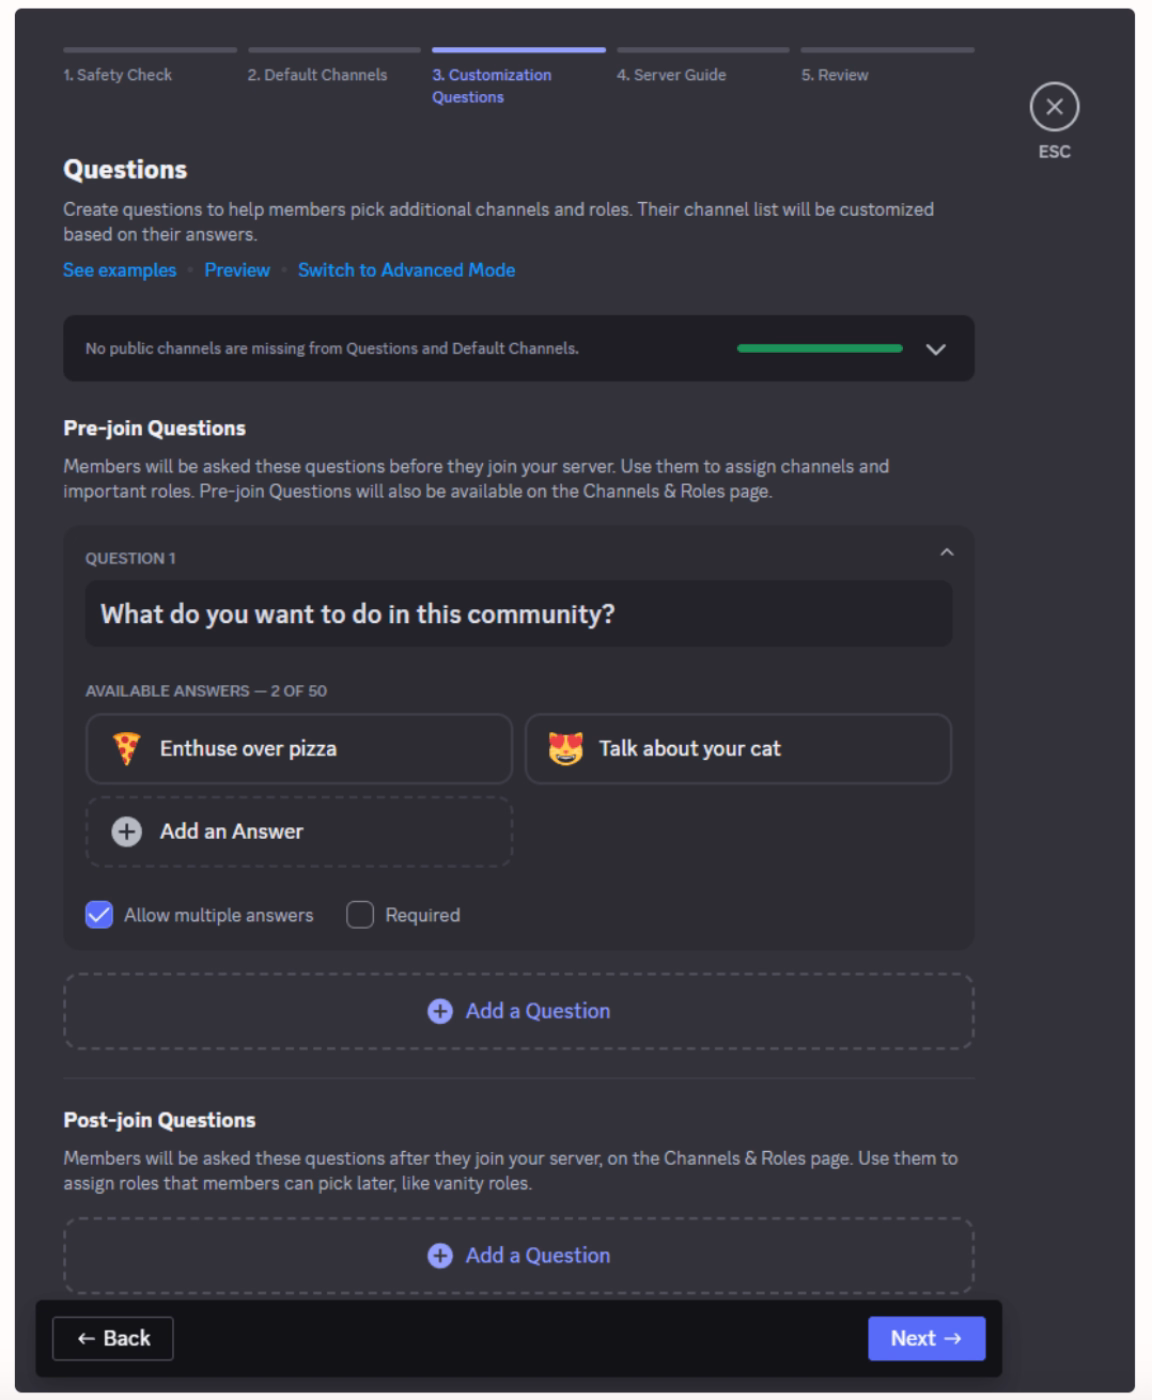Click the Pre-join Questions heading
The image size is (1152, 1400).
click(154, 428)
